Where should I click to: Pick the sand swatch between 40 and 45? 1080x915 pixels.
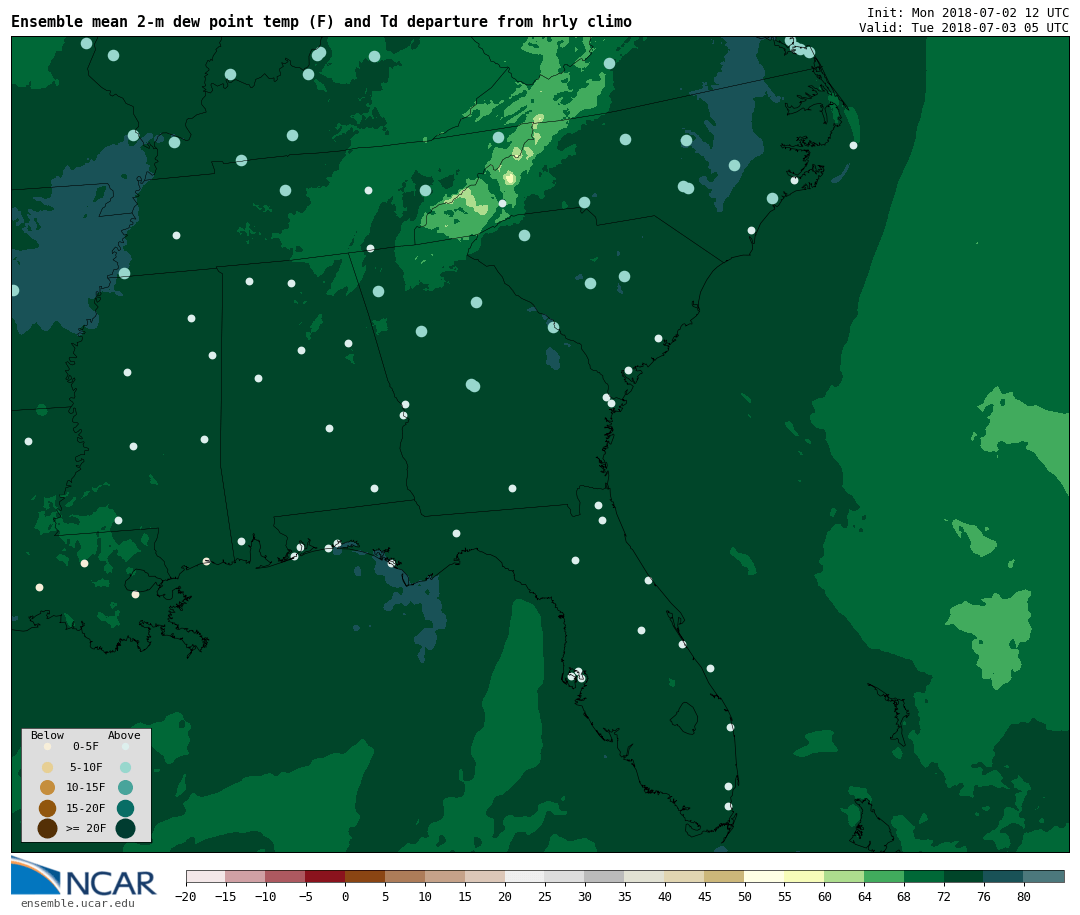685,876
